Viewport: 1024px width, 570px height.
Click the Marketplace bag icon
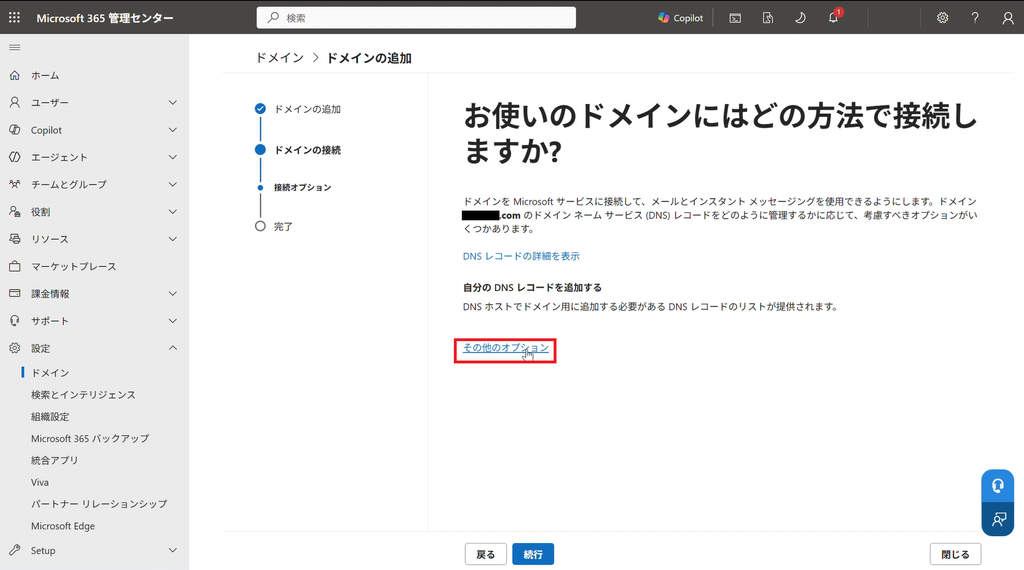coord(14,266)
